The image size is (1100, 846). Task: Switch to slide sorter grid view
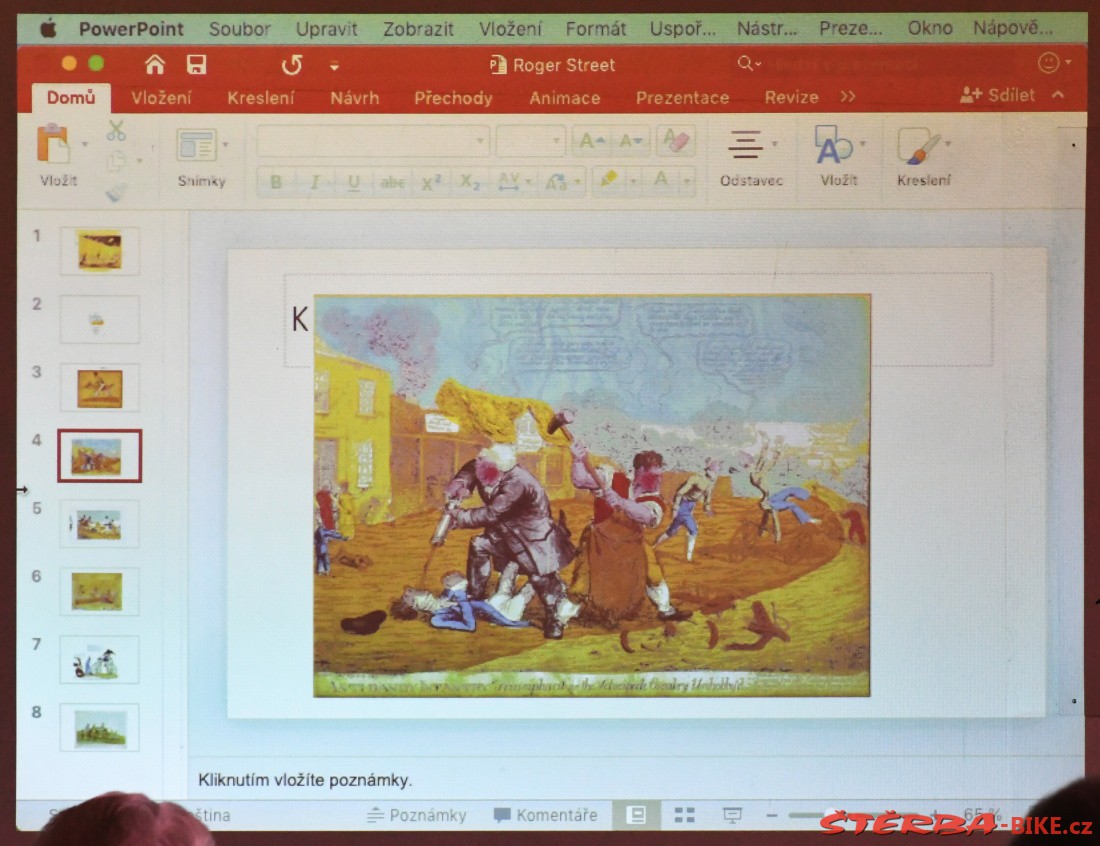[685, 814]
